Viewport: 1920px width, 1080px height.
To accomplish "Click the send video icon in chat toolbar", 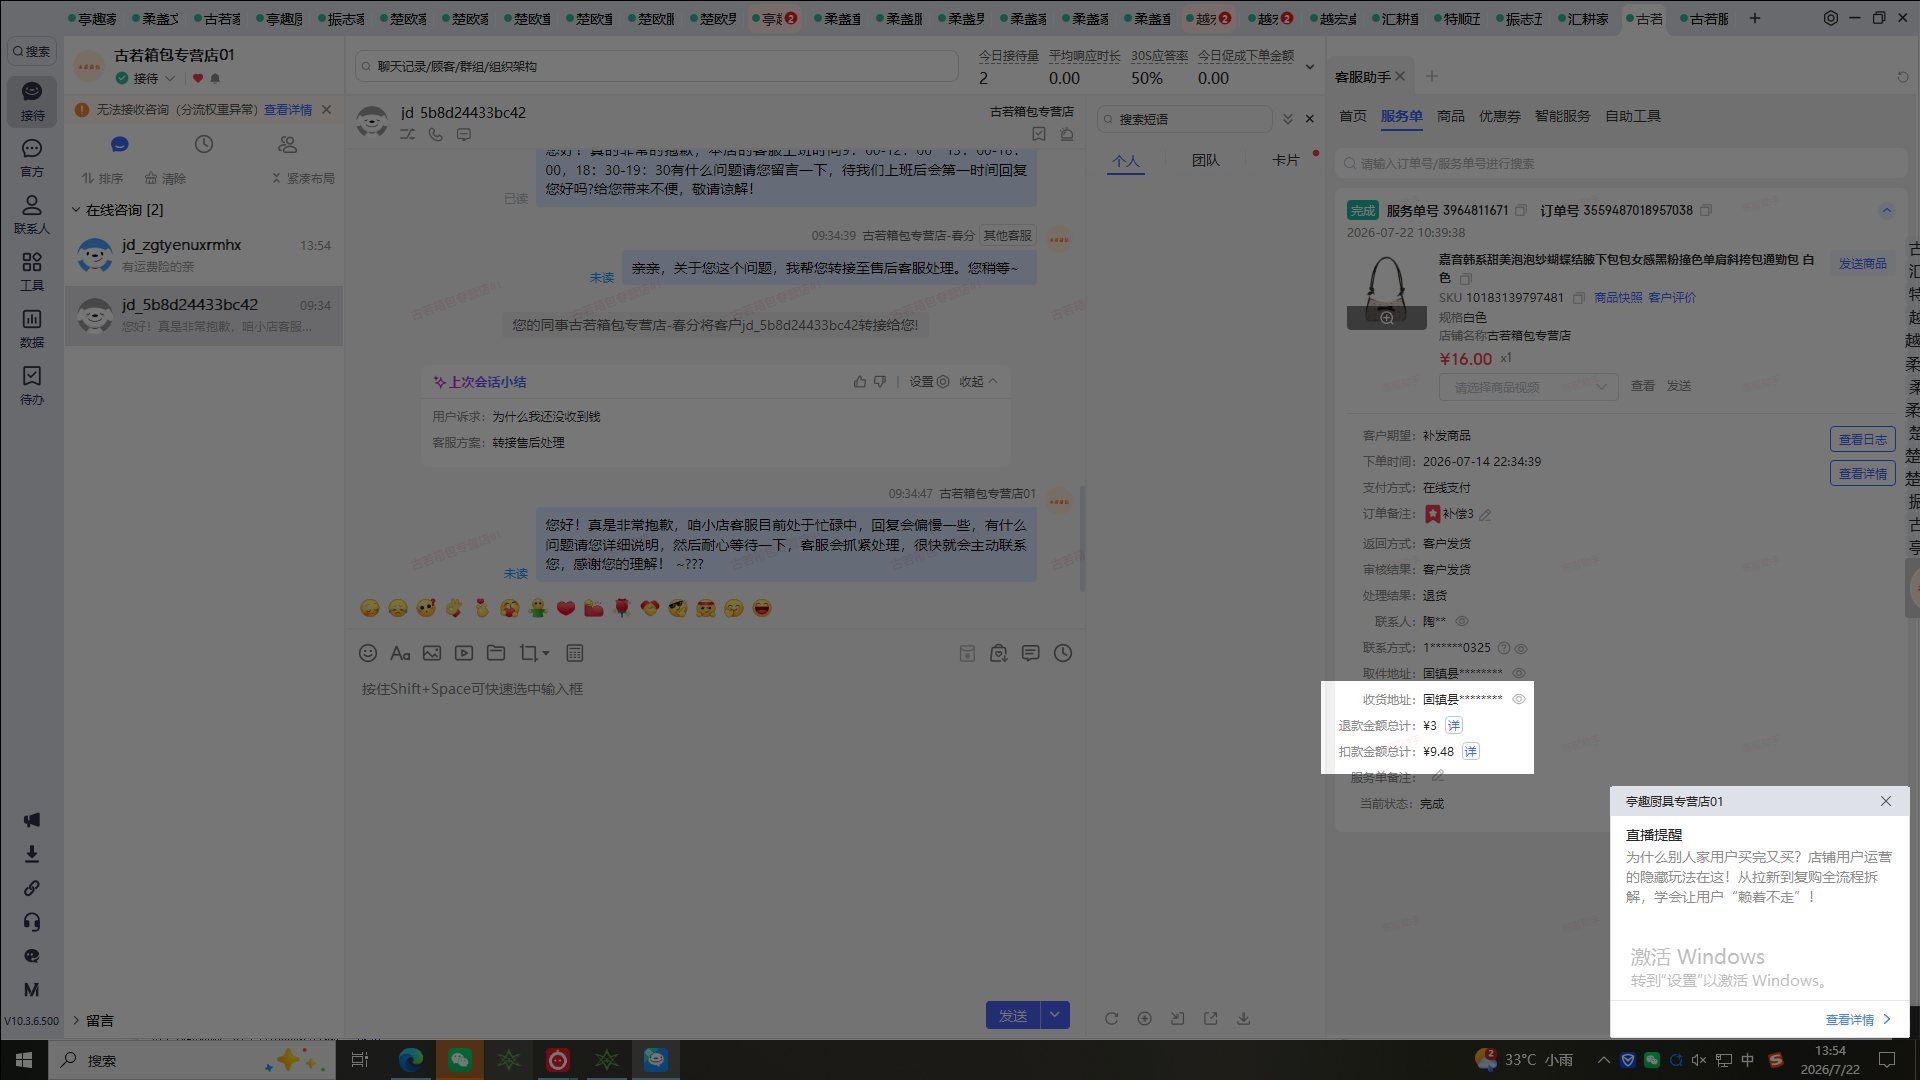I will 464,653.
